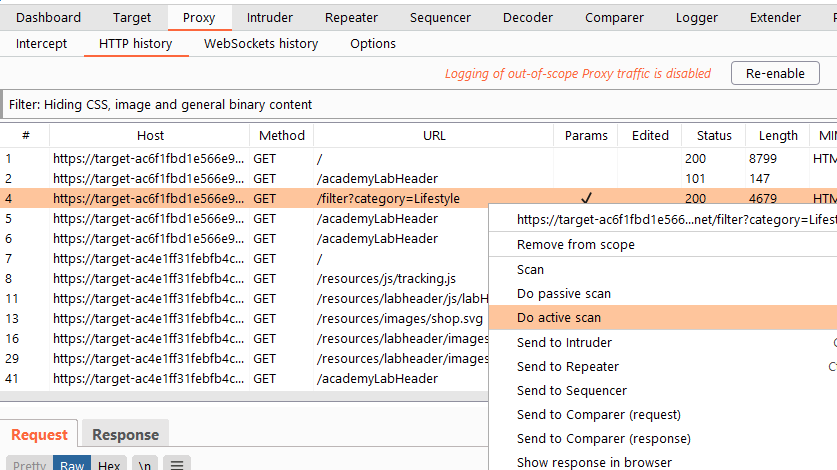The width and height of the screenshot is (837, 470).
Task: Choose Send to Sequencer
Action: (x=663, y=390)
